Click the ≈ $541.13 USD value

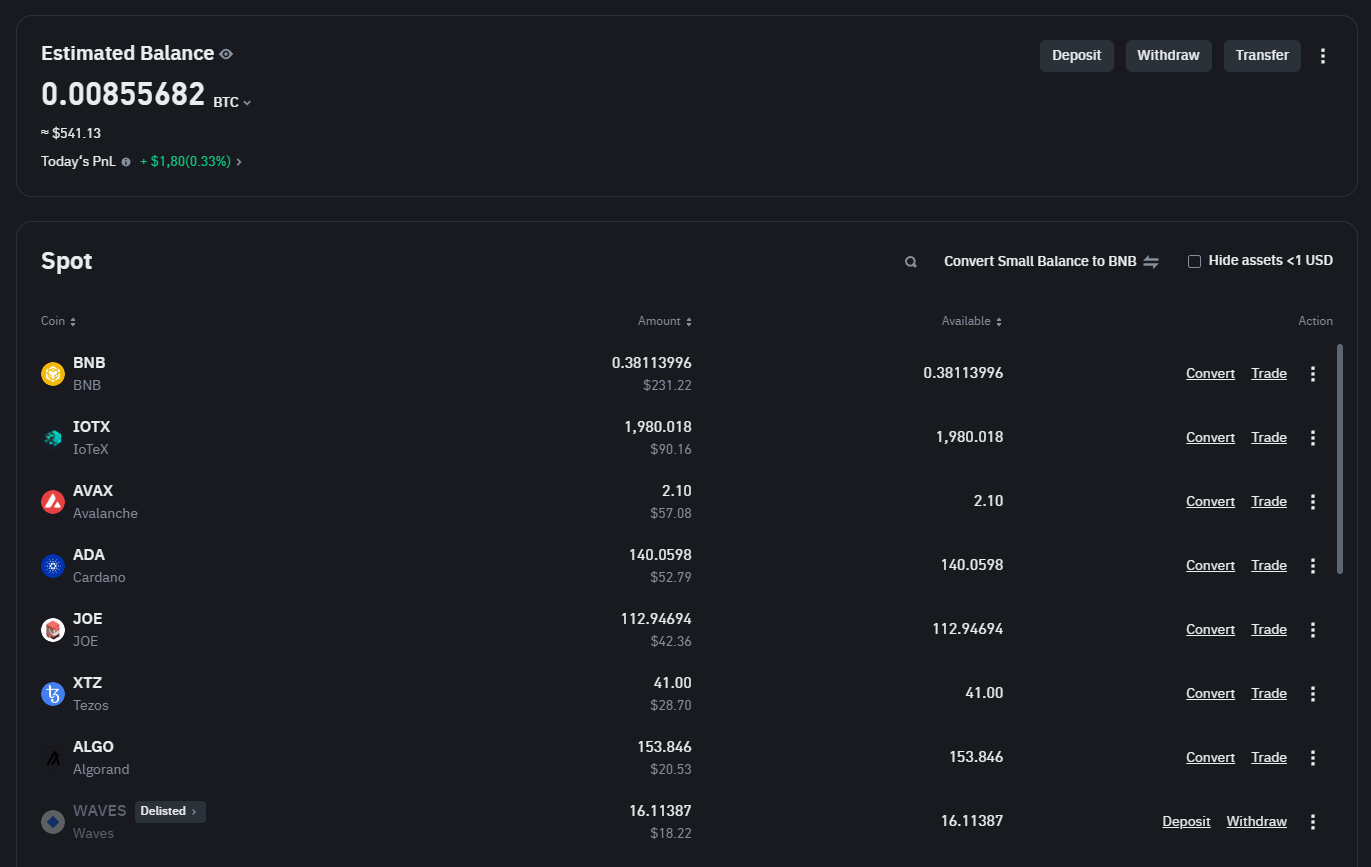tap(71, 133)
